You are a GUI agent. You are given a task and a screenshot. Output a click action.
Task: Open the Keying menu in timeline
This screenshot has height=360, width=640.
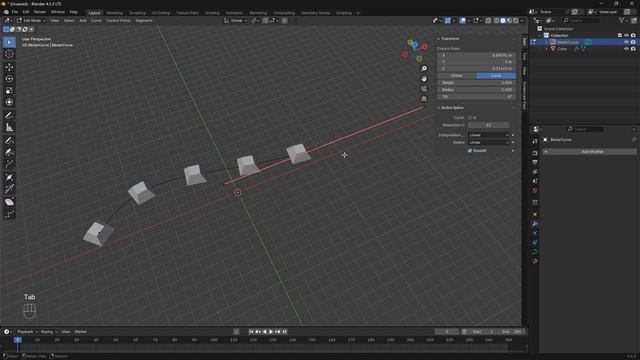49,332
